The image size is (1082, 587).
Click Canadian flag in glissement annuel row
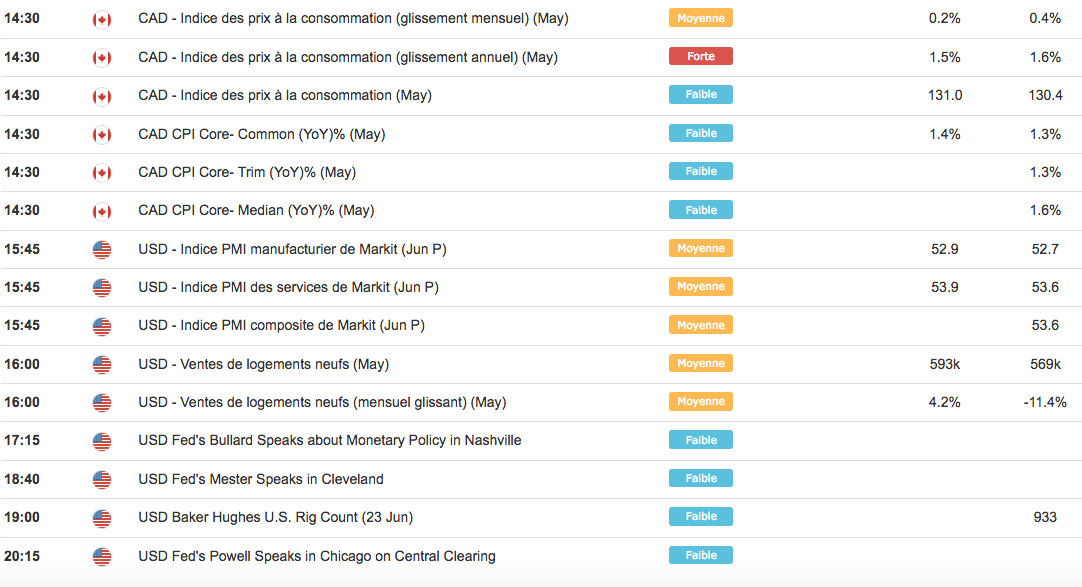101,57
